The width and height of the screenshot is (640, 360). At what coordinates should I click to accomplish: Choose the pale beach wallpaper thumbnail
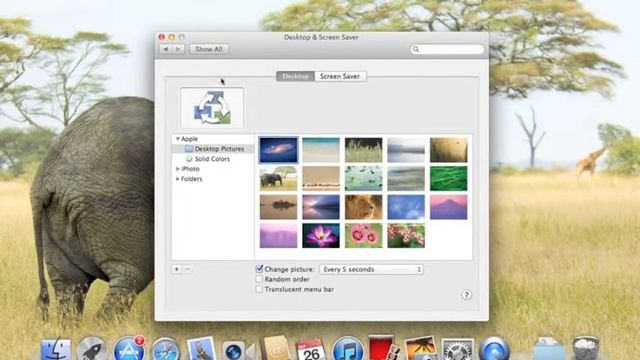click(x=321, y=150)
